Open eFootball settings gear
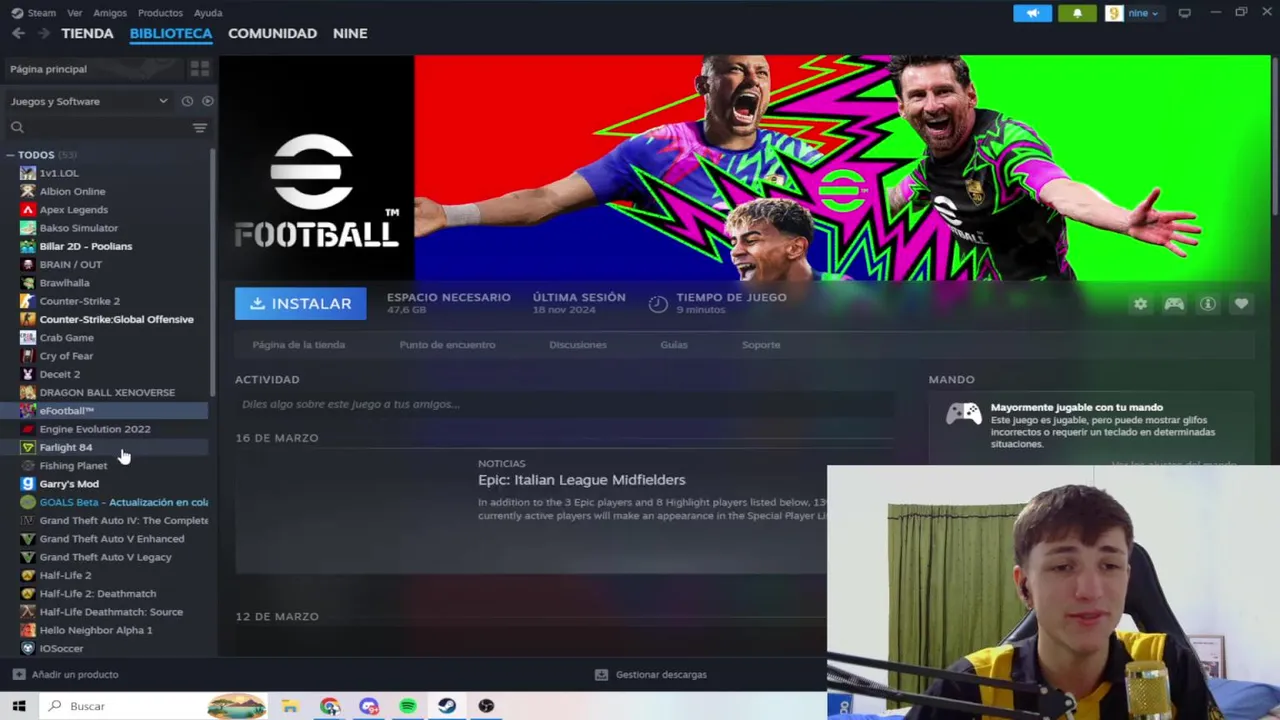This screenshot has width=1280, height=720. (x=1140, y=304)
